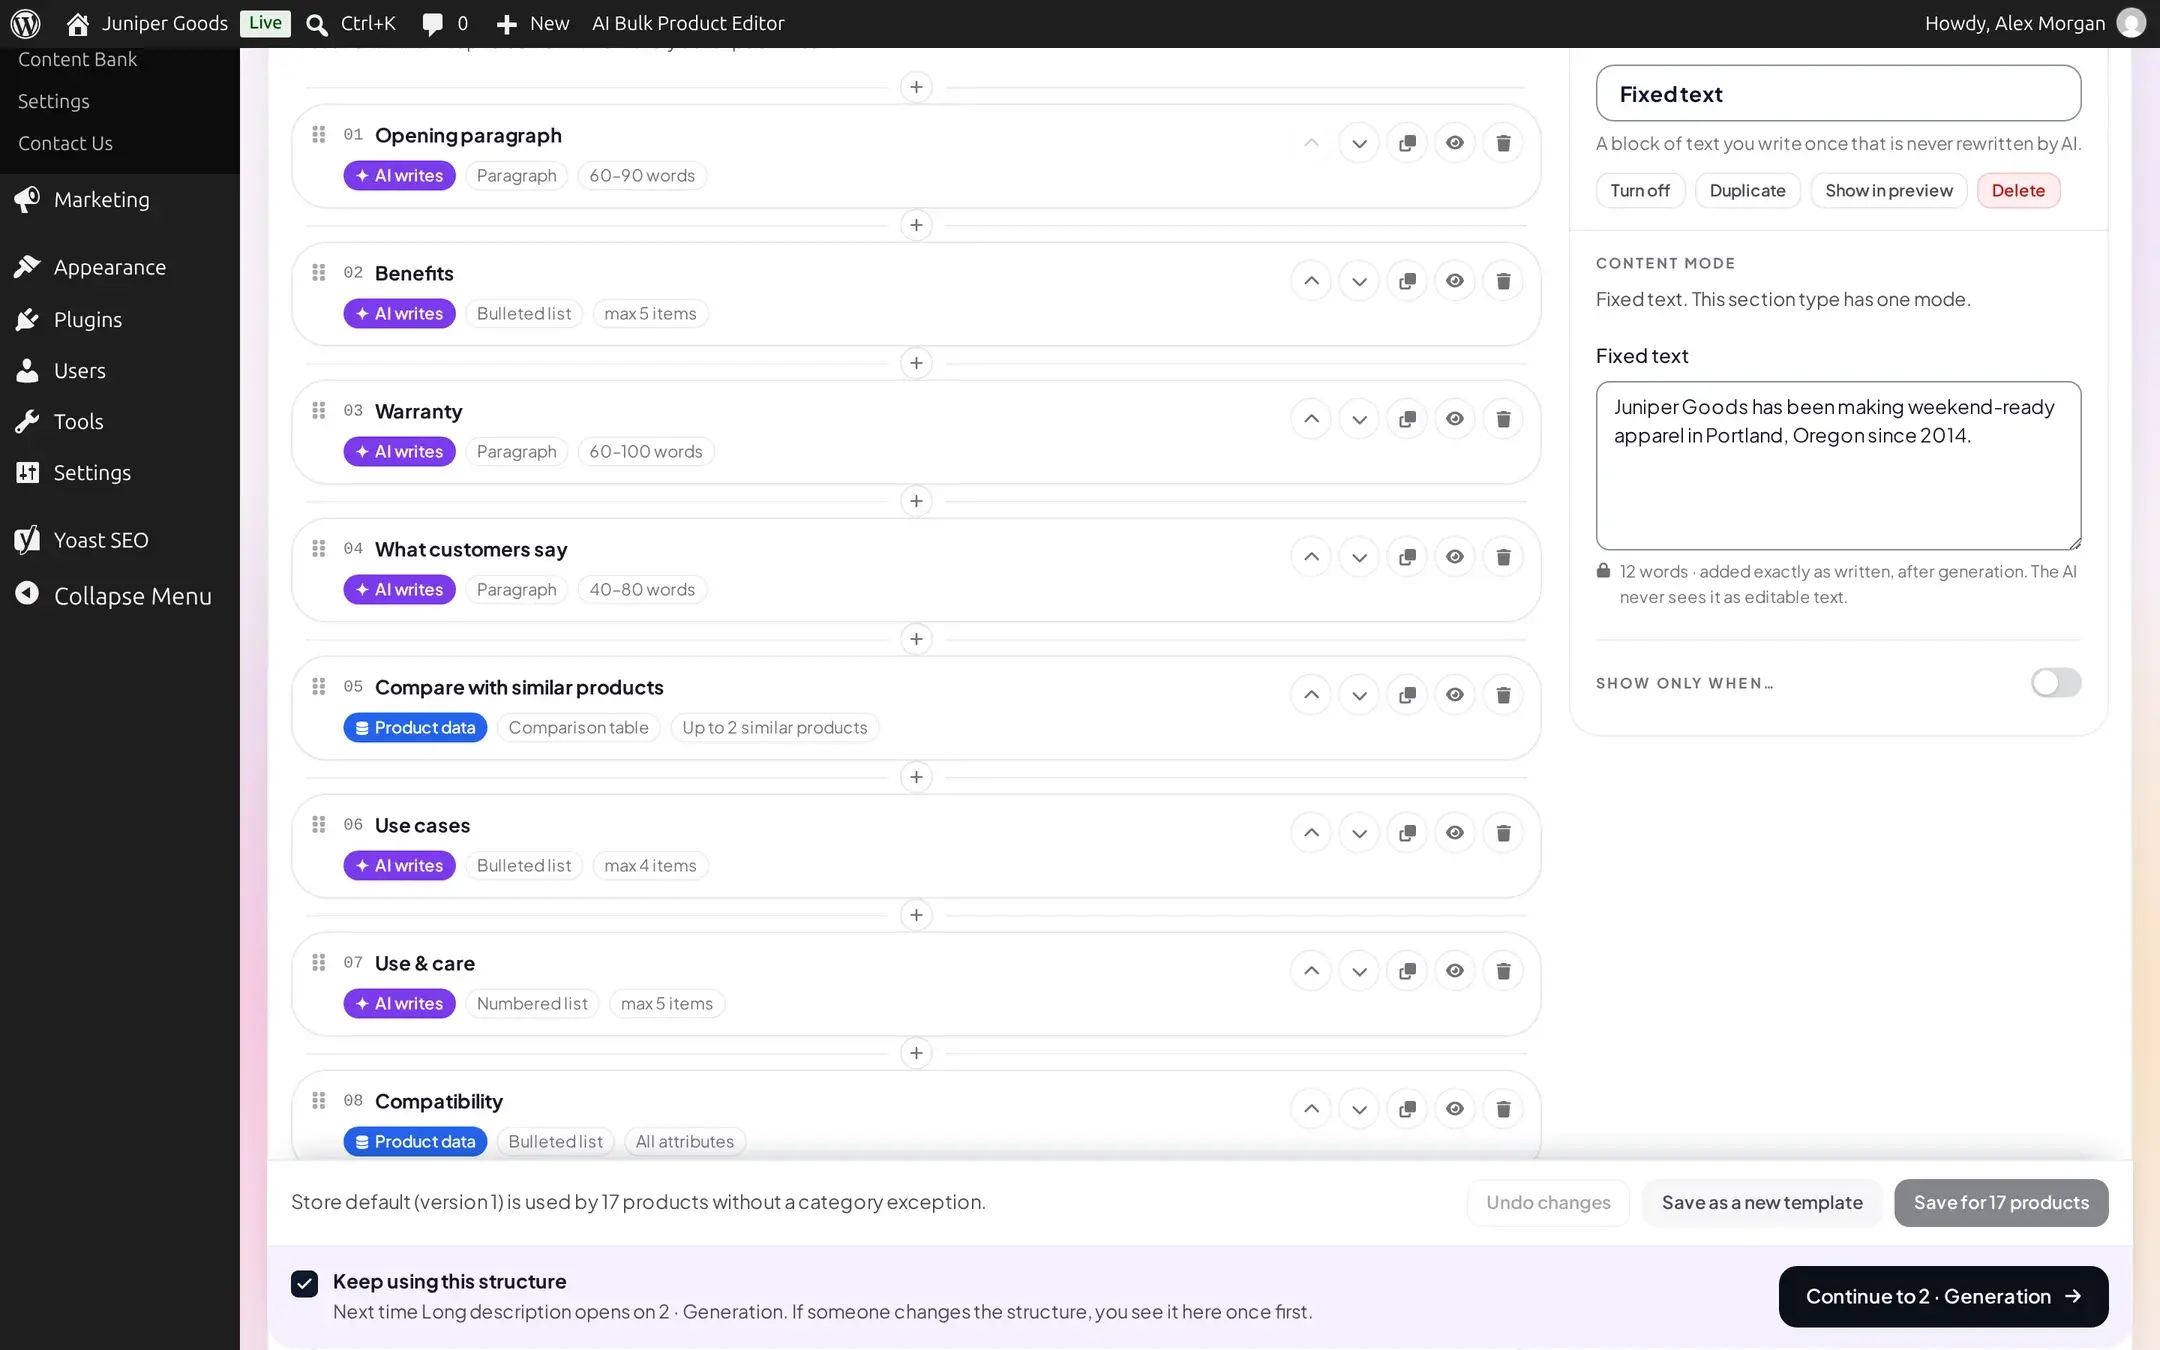Duplicate the What customers say section
The width and height of the screenshot is (2160, 1350).
click(1407, 557)
